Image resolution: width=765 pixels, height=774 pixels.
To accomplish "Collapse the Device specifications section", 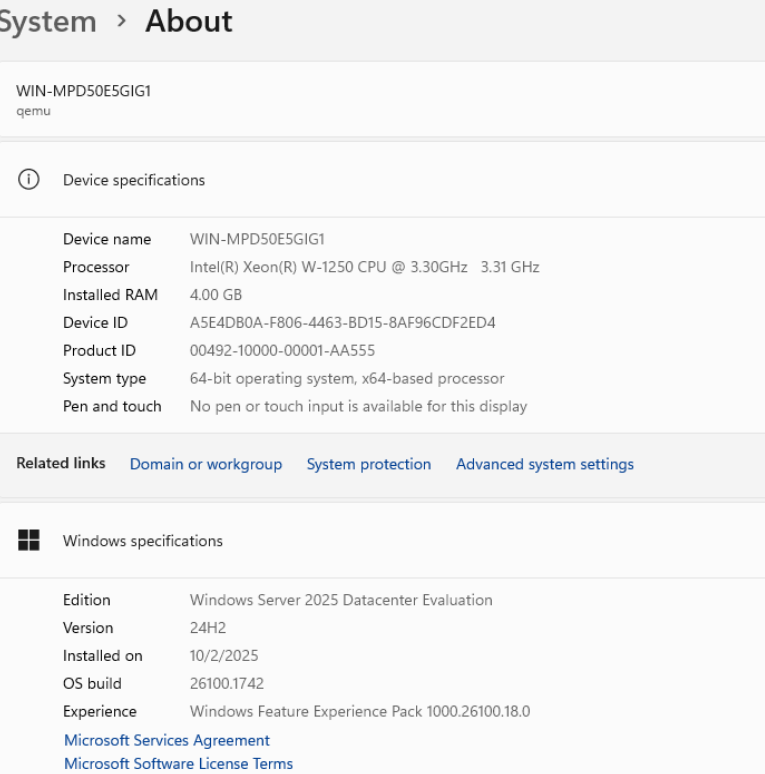I will coord(134,180).
